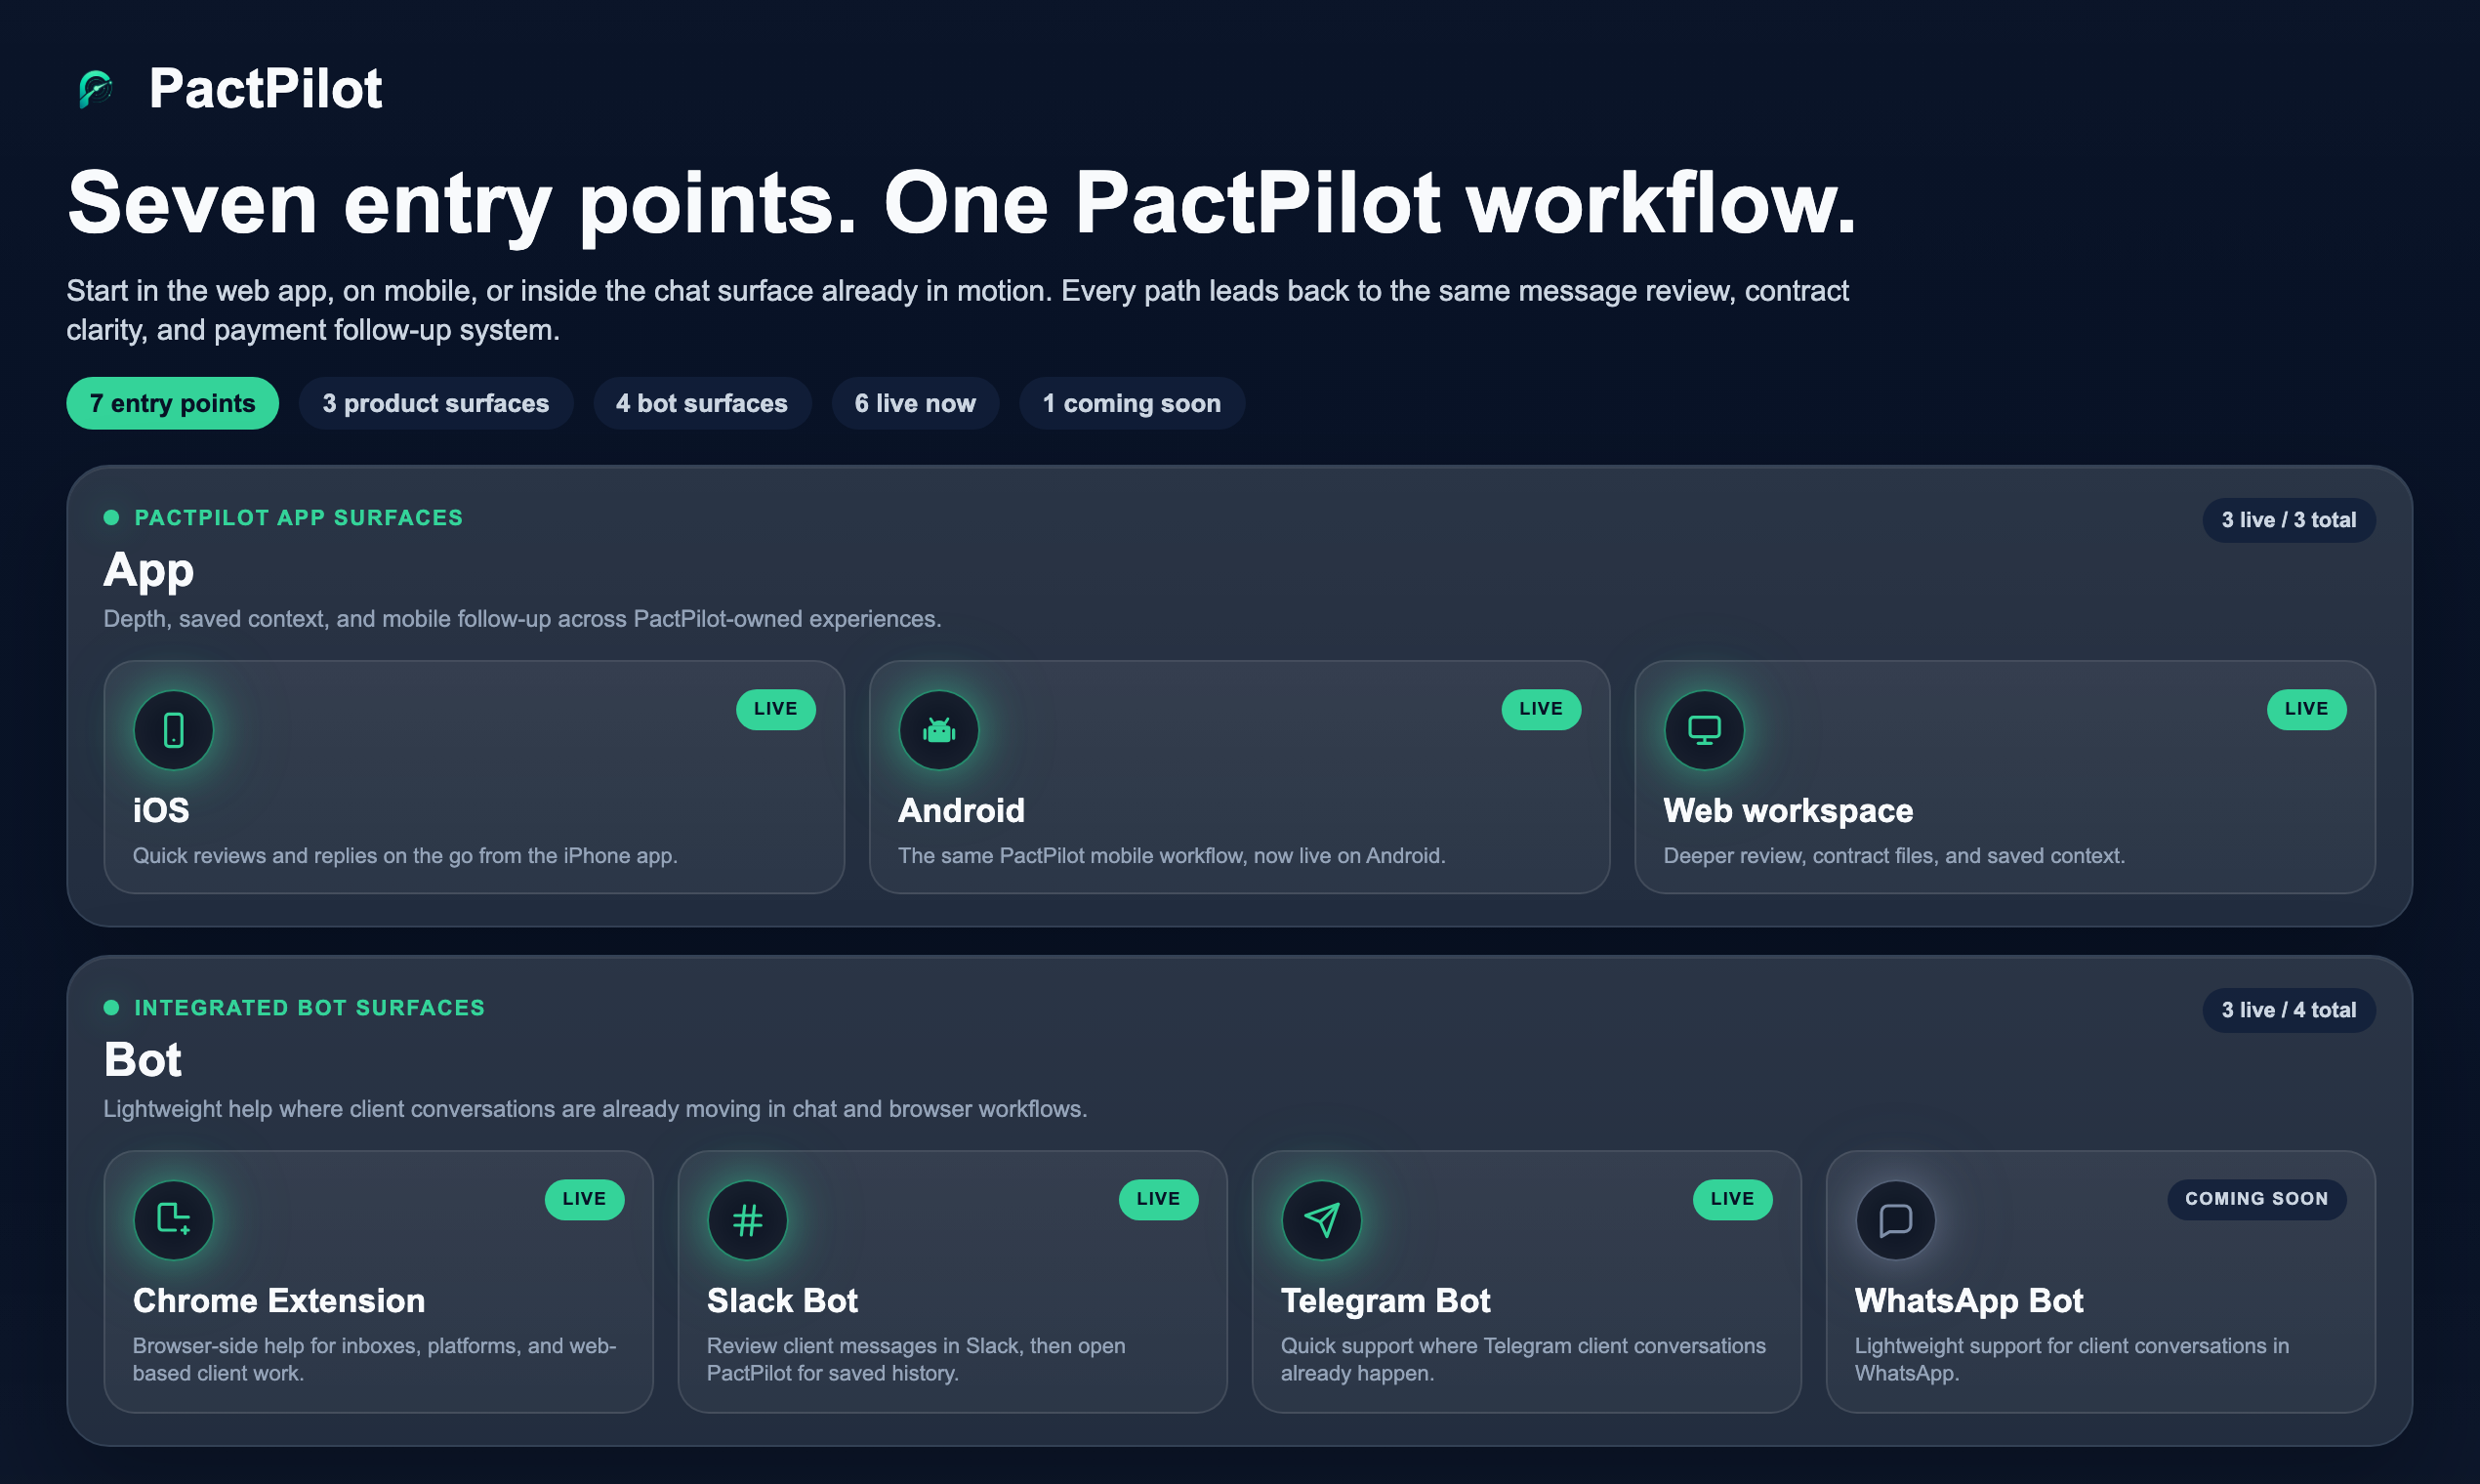
Task: Click the INTEGRATED BOT SURFACES label
Action: 309,1008
